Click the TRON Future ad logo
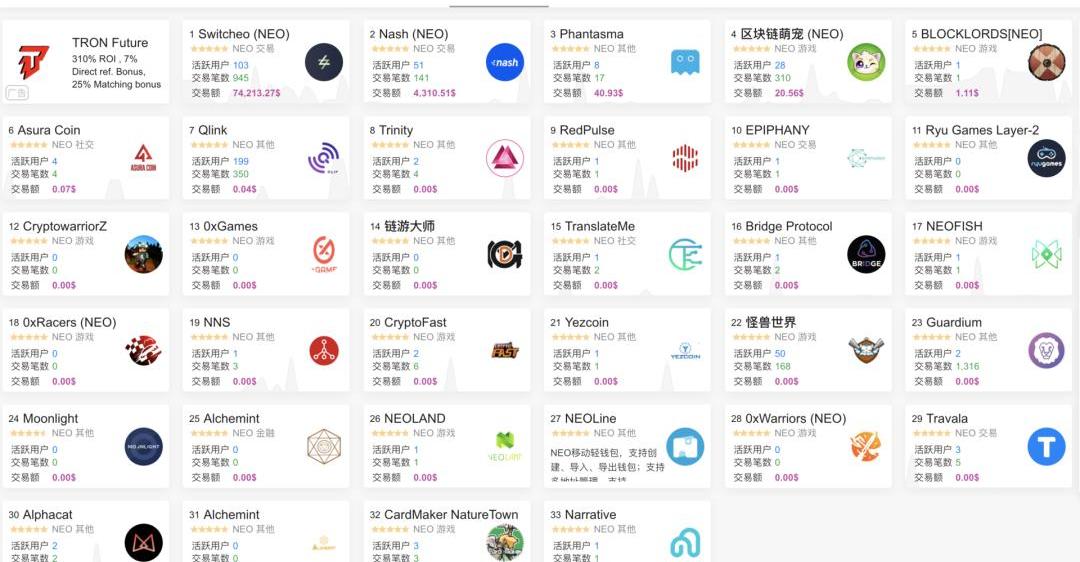The image size is (1080, 562). (x=33, y=62)
